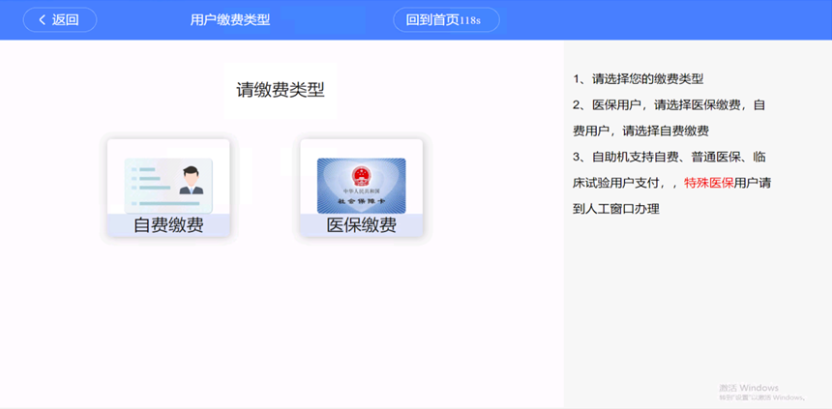Select the social security card image
This screenshot has height=409, width=832.
tap(361, 183)
